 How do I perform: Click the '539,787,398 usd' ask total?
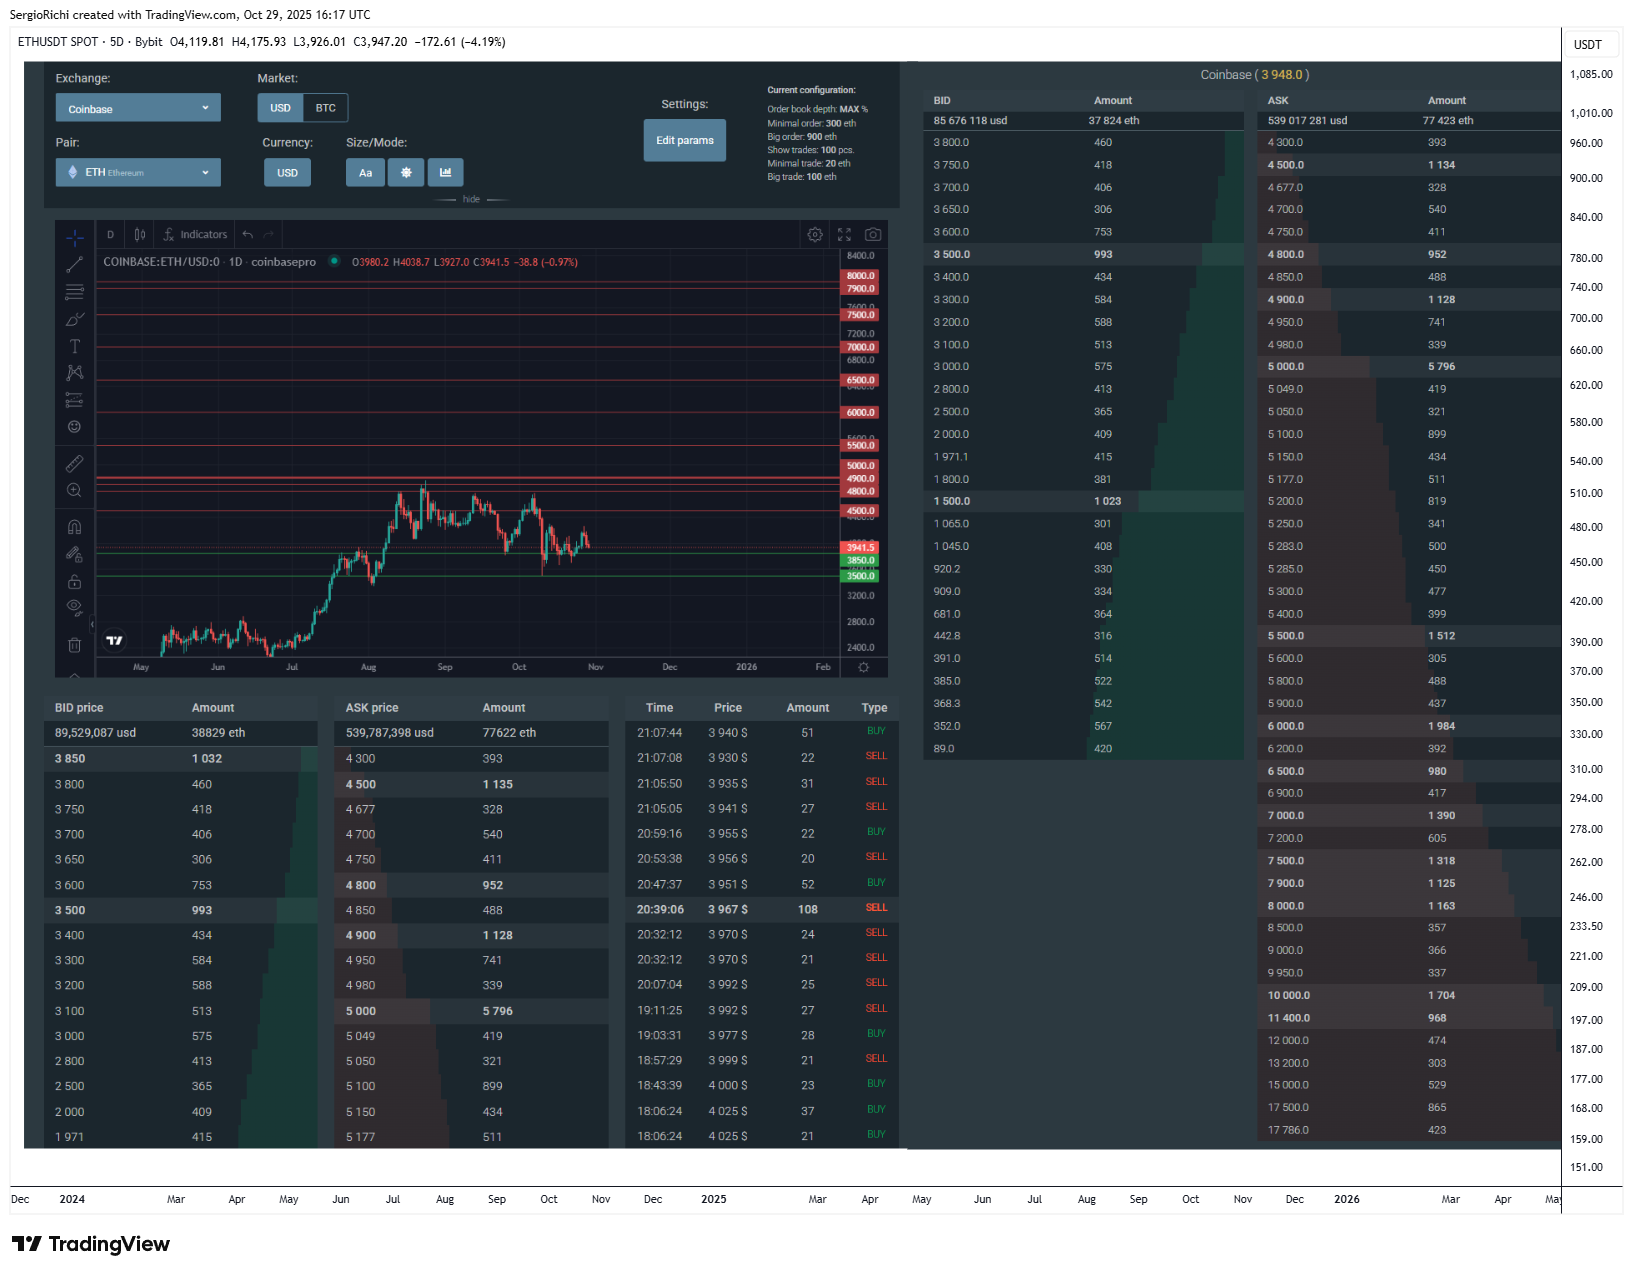pos(389,733)
